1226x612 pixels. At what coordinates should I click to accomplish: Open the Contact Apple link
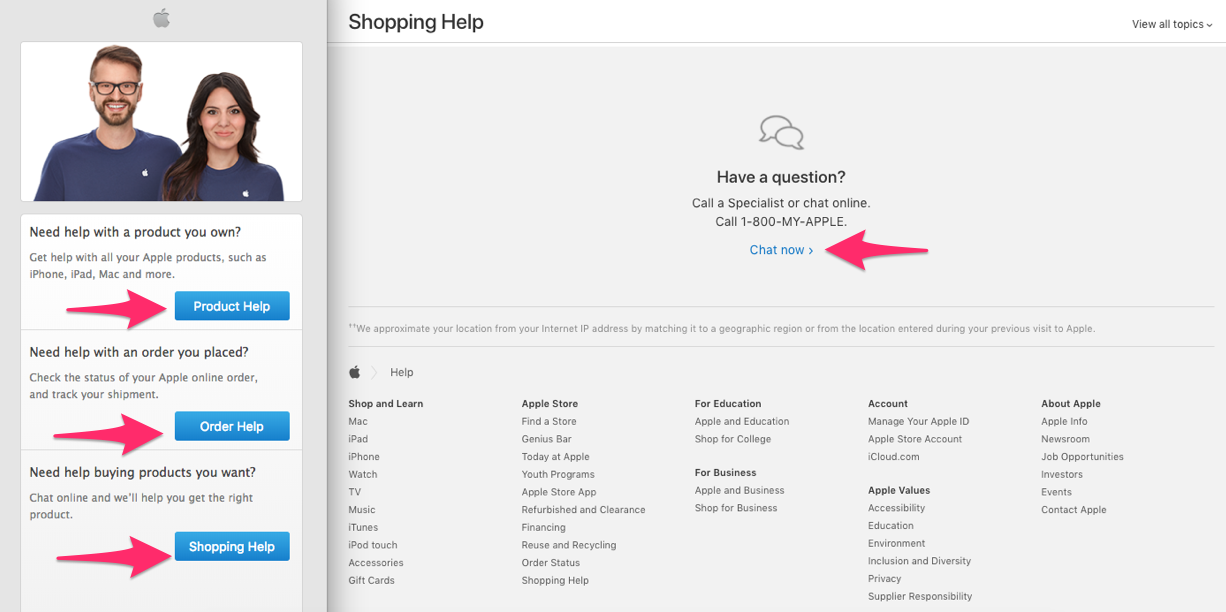[x=1073, y=510]
